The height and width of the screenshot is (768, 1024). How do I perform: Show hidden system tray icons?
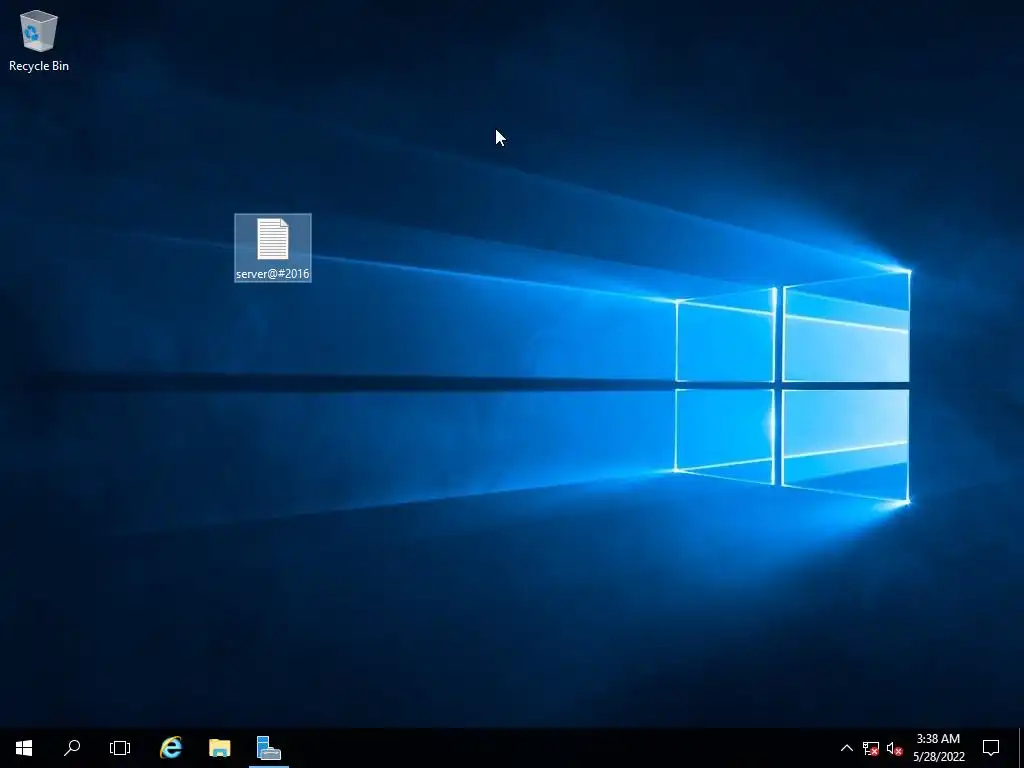846,748
